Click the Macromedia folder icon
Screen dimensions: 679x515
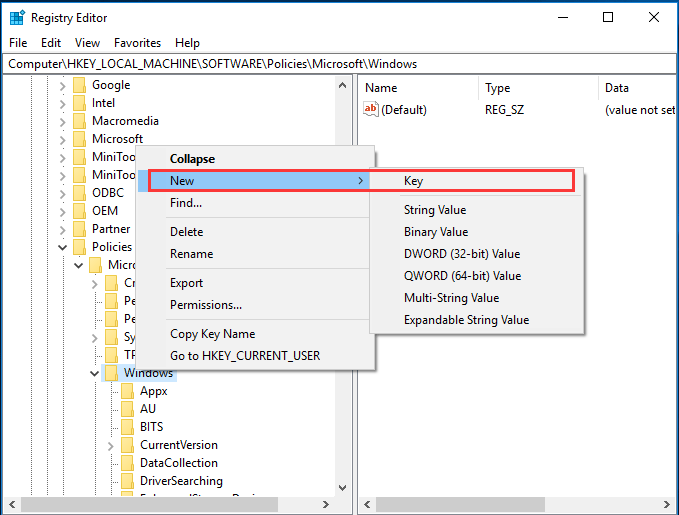coord(79,121)
